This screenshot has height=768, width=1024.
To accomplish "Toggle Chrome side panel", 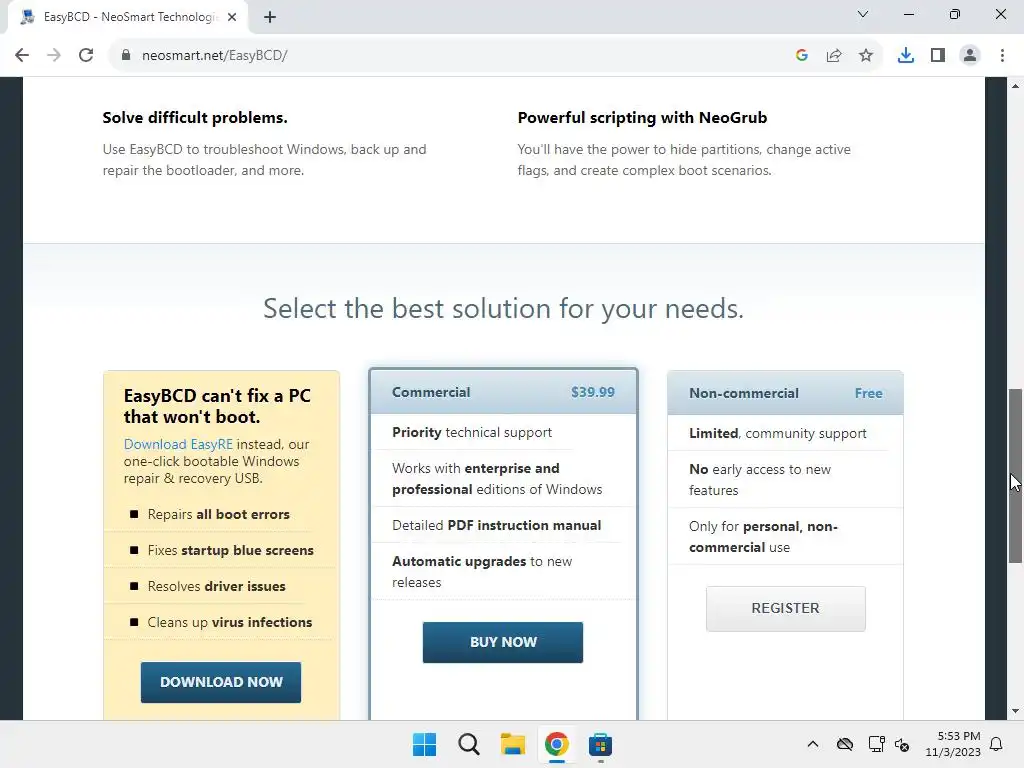I will [938, 56].
